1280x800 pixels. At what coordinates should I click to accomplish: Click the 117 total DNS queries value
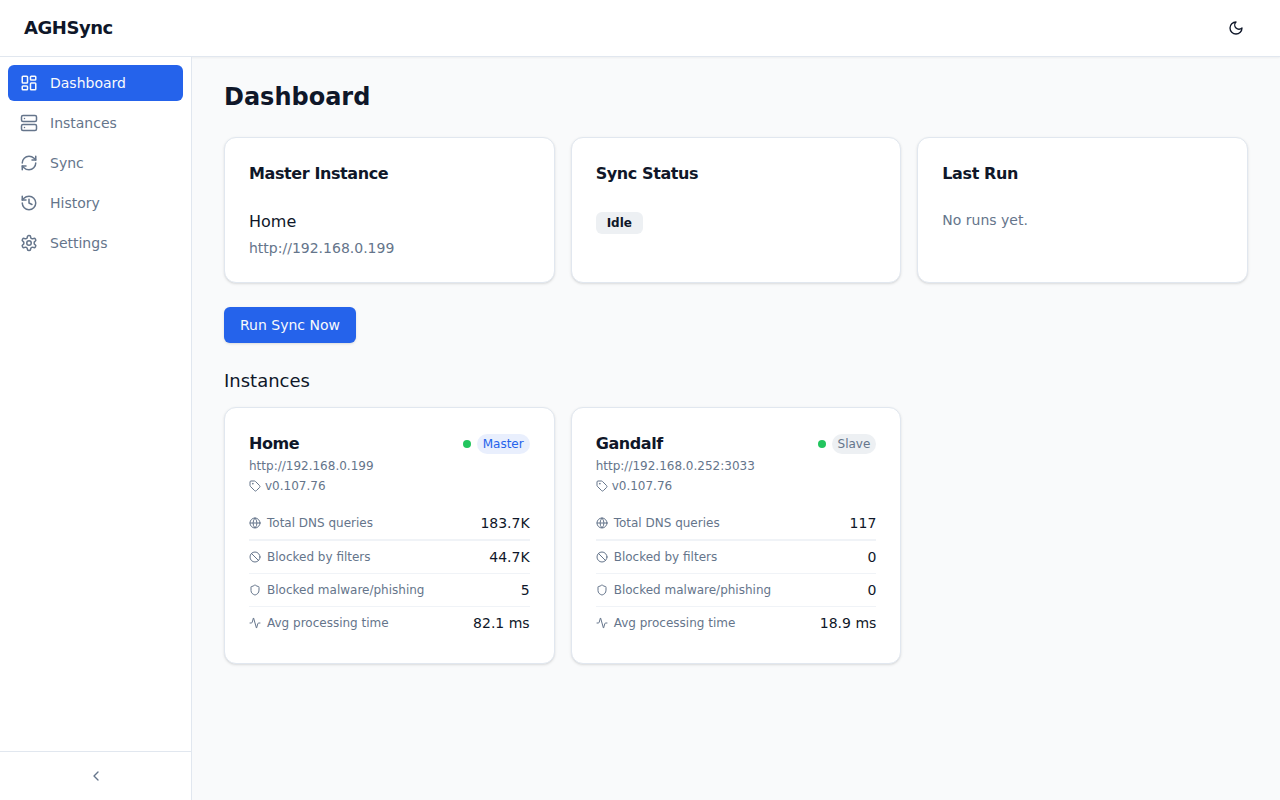tap(863, 523)
